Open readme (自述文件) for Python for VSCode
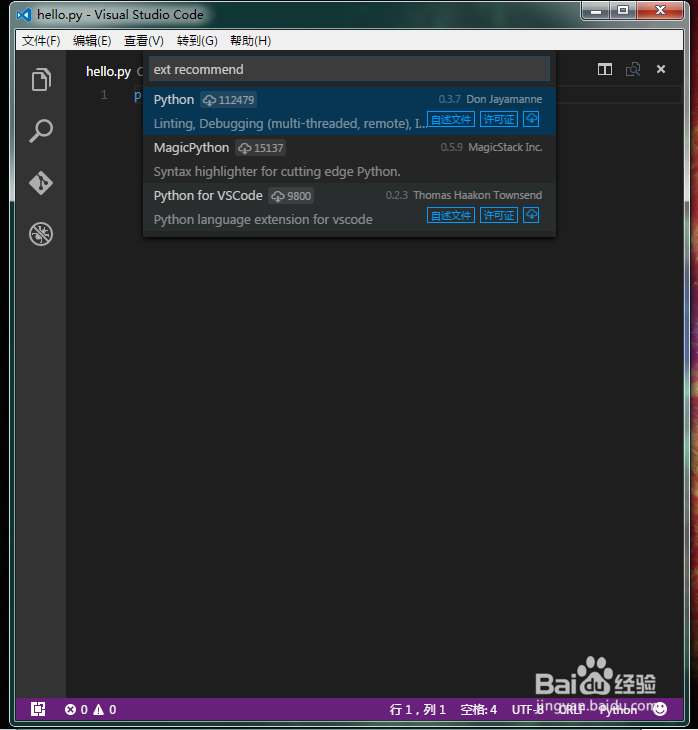The height and width of the screenshot is (730, 698). [451, 215]
